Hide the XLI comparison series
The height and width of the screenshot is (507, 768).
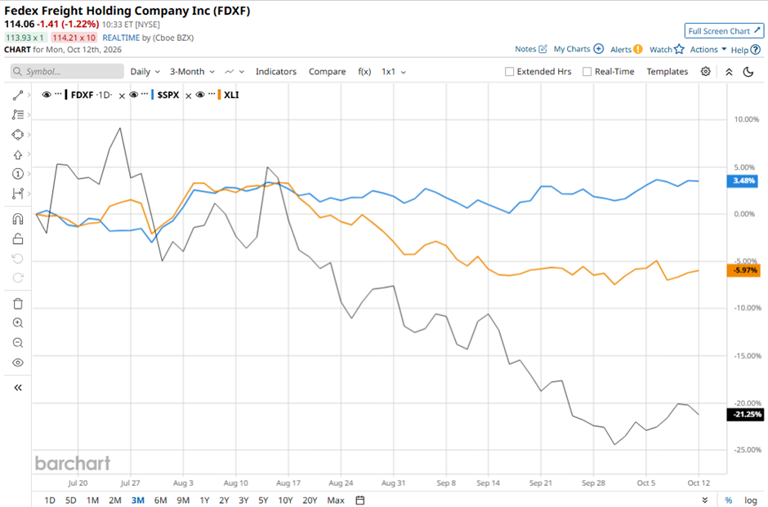tap(200, 95)
